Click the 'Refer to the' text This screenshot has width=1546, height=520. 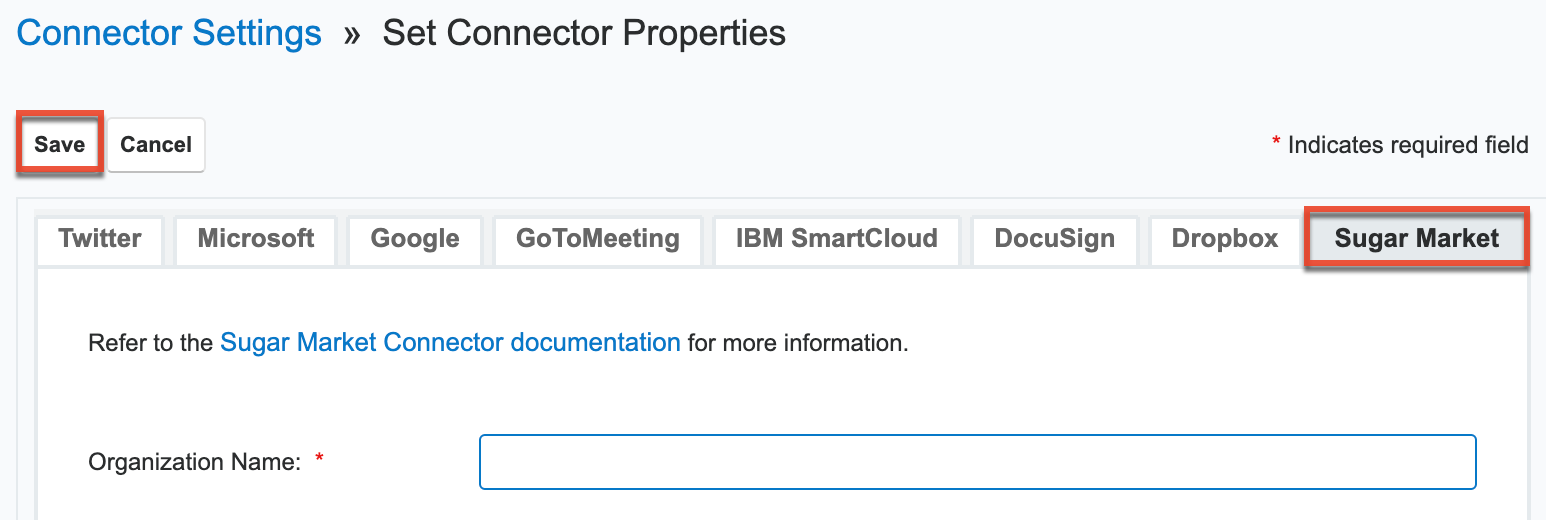pyautogui.click(x=151, y=343)
